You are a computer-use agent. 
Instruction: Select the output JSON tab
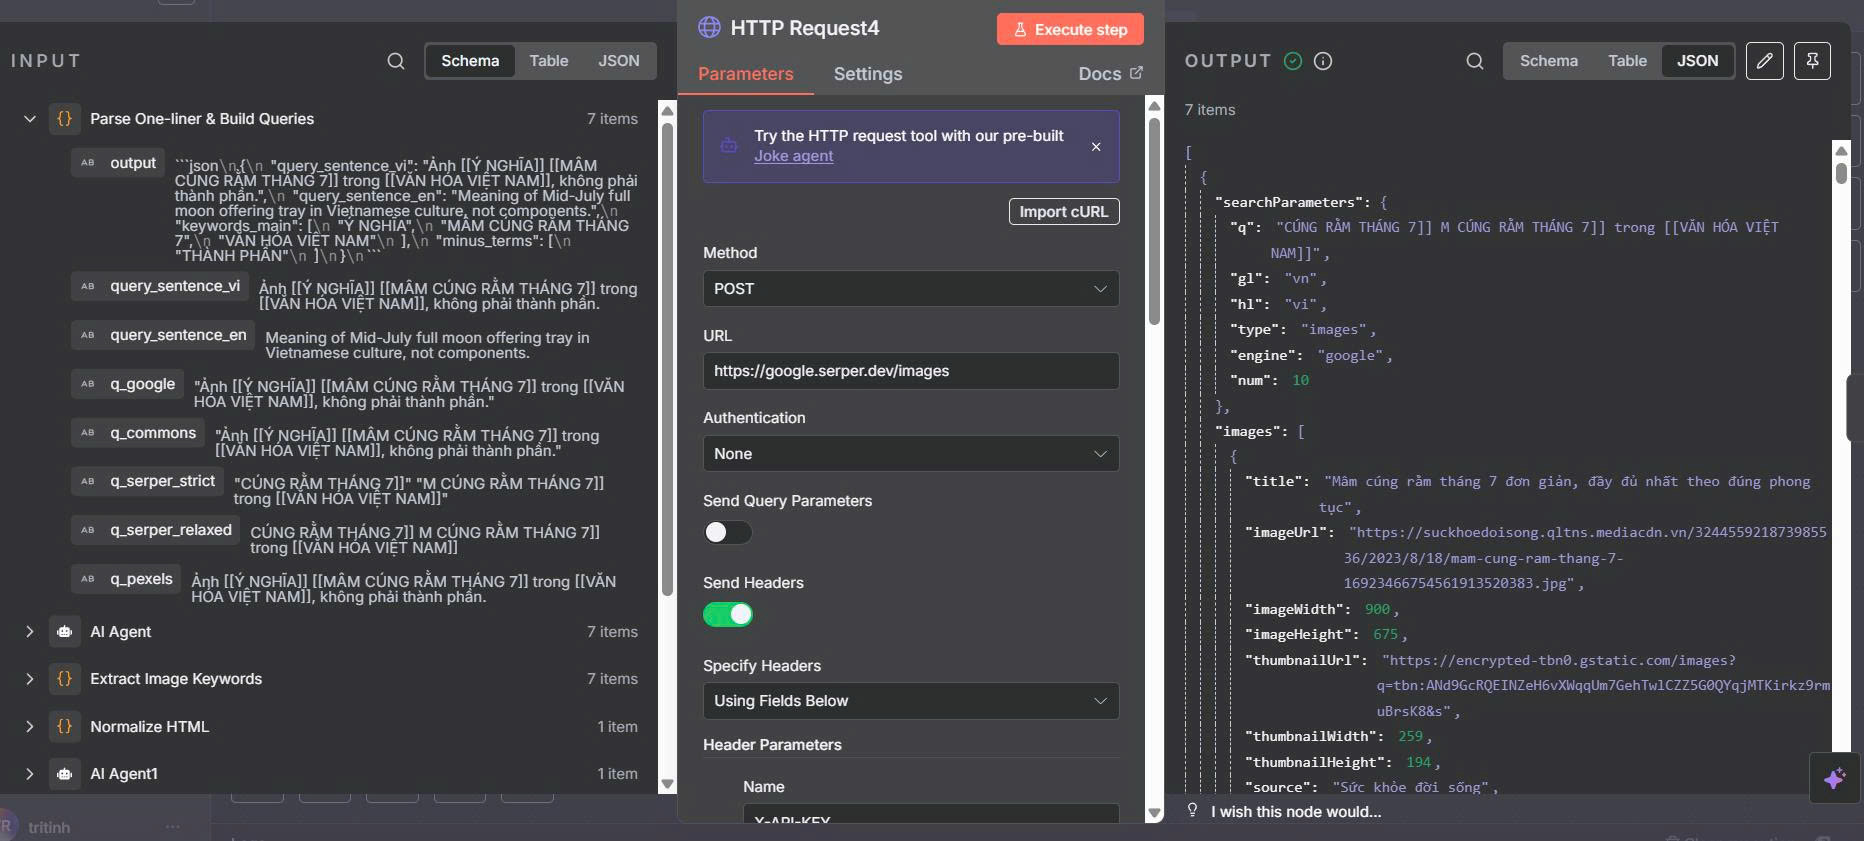pyautogui.click(x=1697, y=61)
